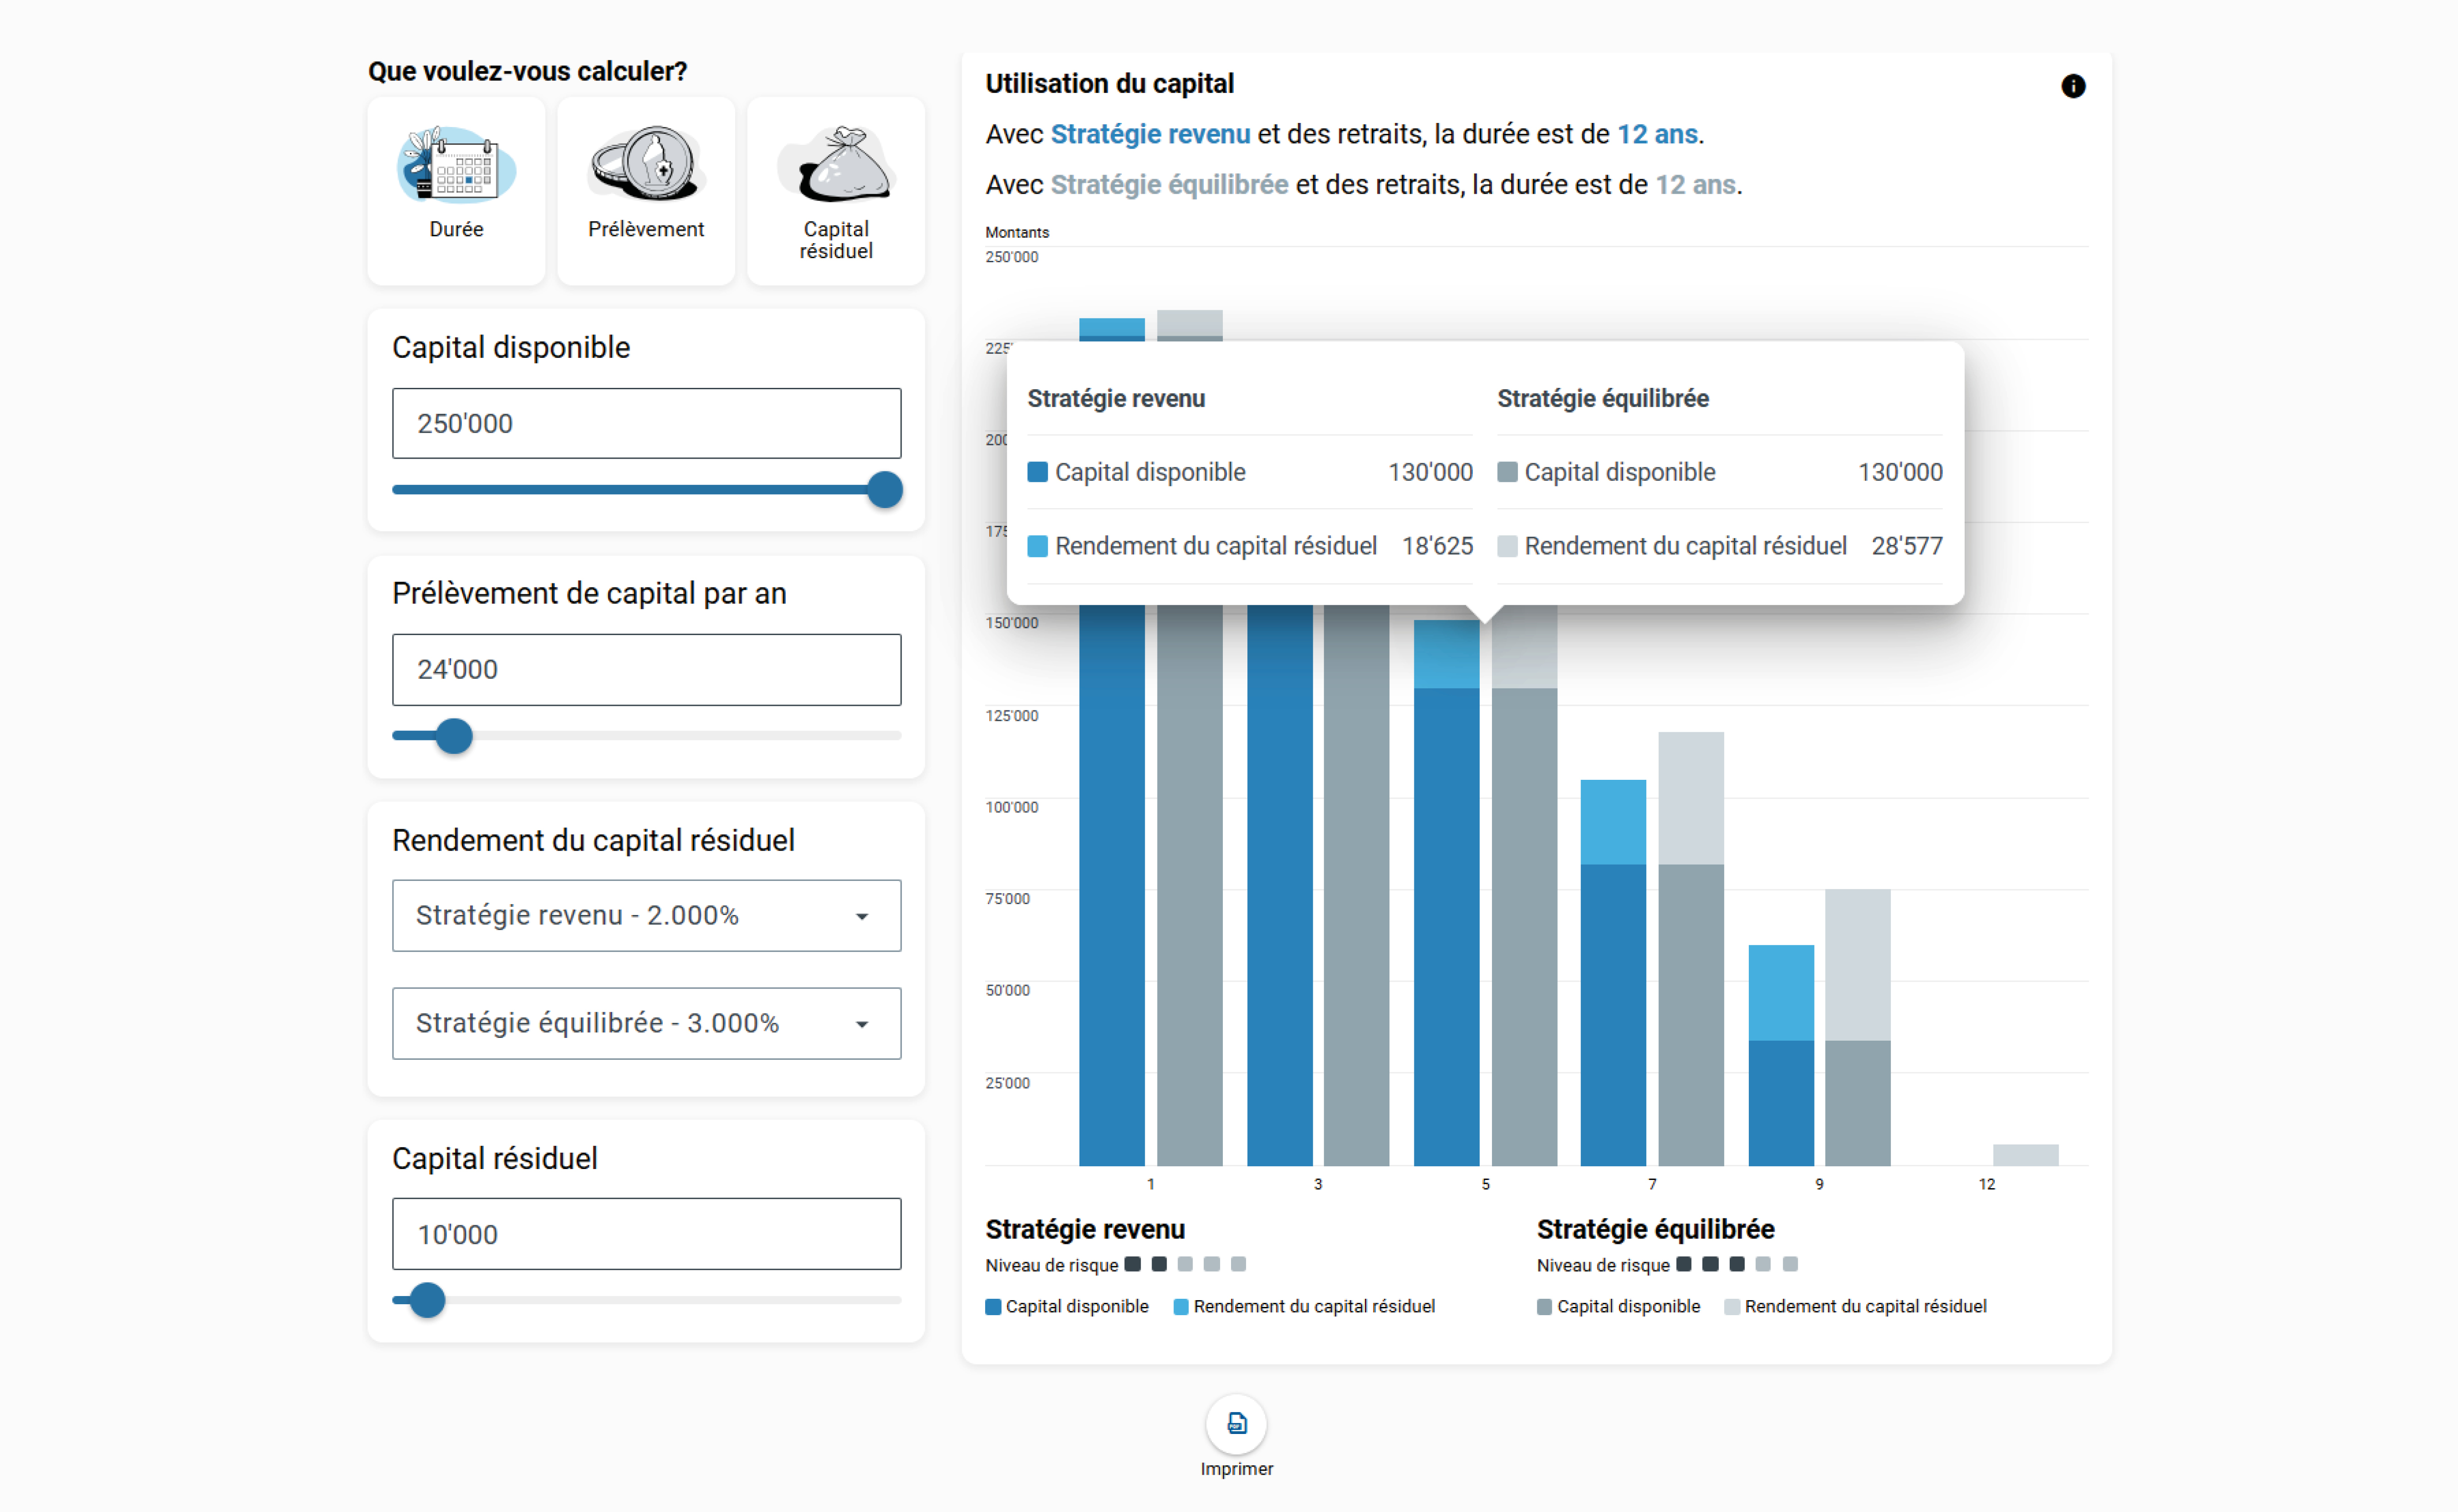Toggle Stratégie équilibrée Capital disponible legend swatch
2458x1512 pixels.
pyautogui.click(x=1544, y=1307)
